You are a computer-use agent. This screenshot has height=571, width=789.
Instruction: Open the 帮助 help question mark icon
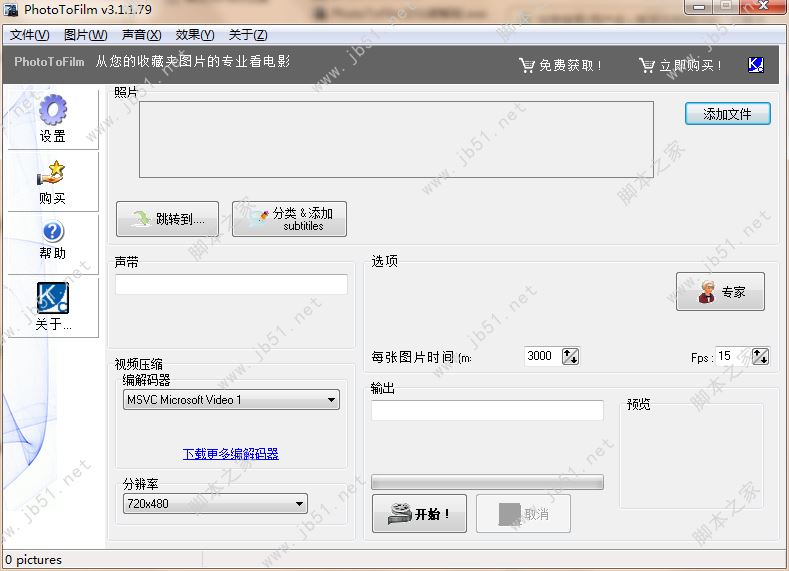(x=53, y=232)
